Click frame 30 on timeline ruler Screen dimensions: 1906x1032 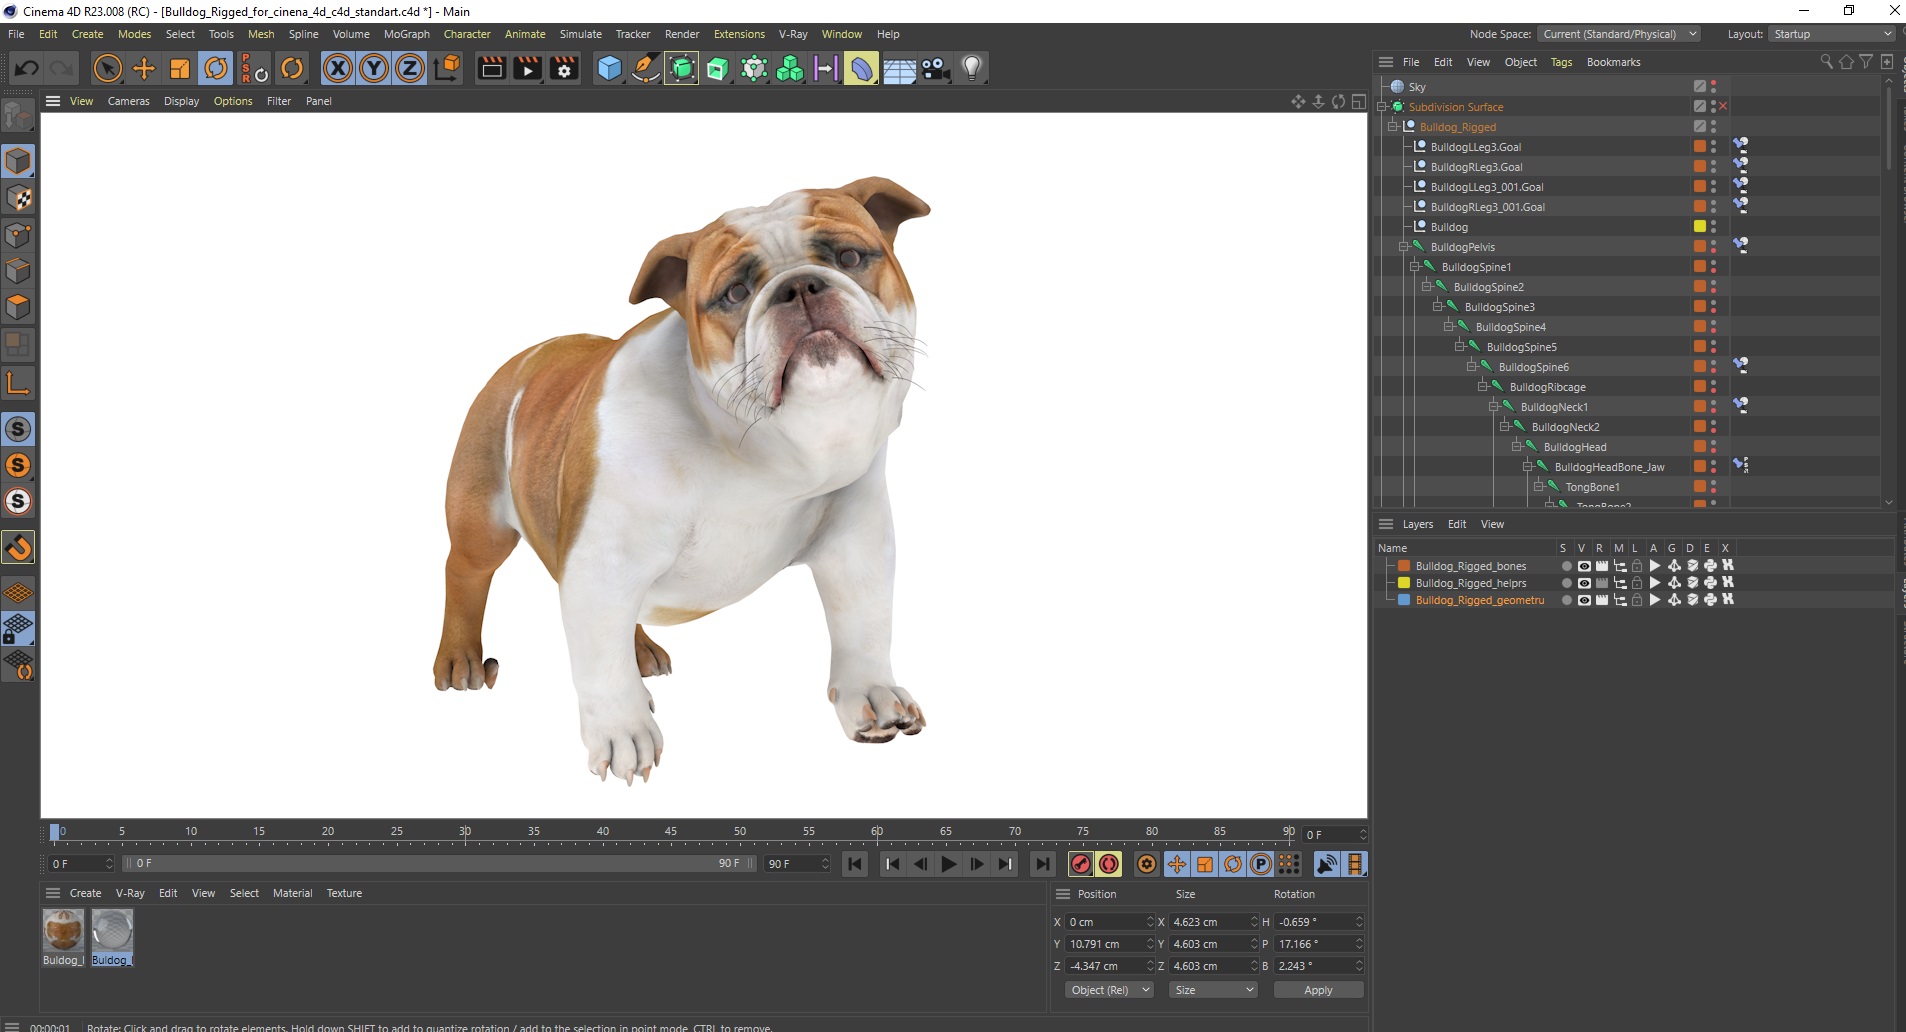pyautogui.click(x=465, y=832)
